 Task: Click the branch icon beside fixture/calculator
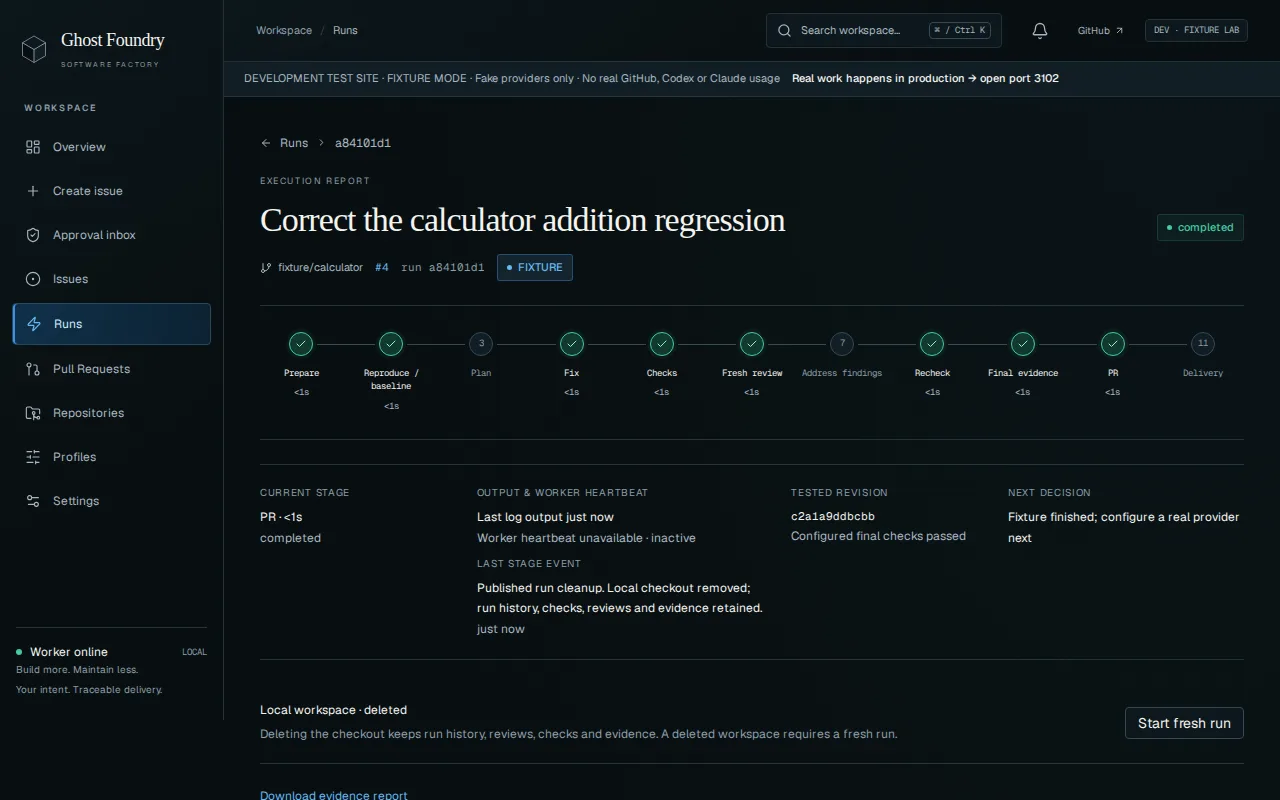266,268
